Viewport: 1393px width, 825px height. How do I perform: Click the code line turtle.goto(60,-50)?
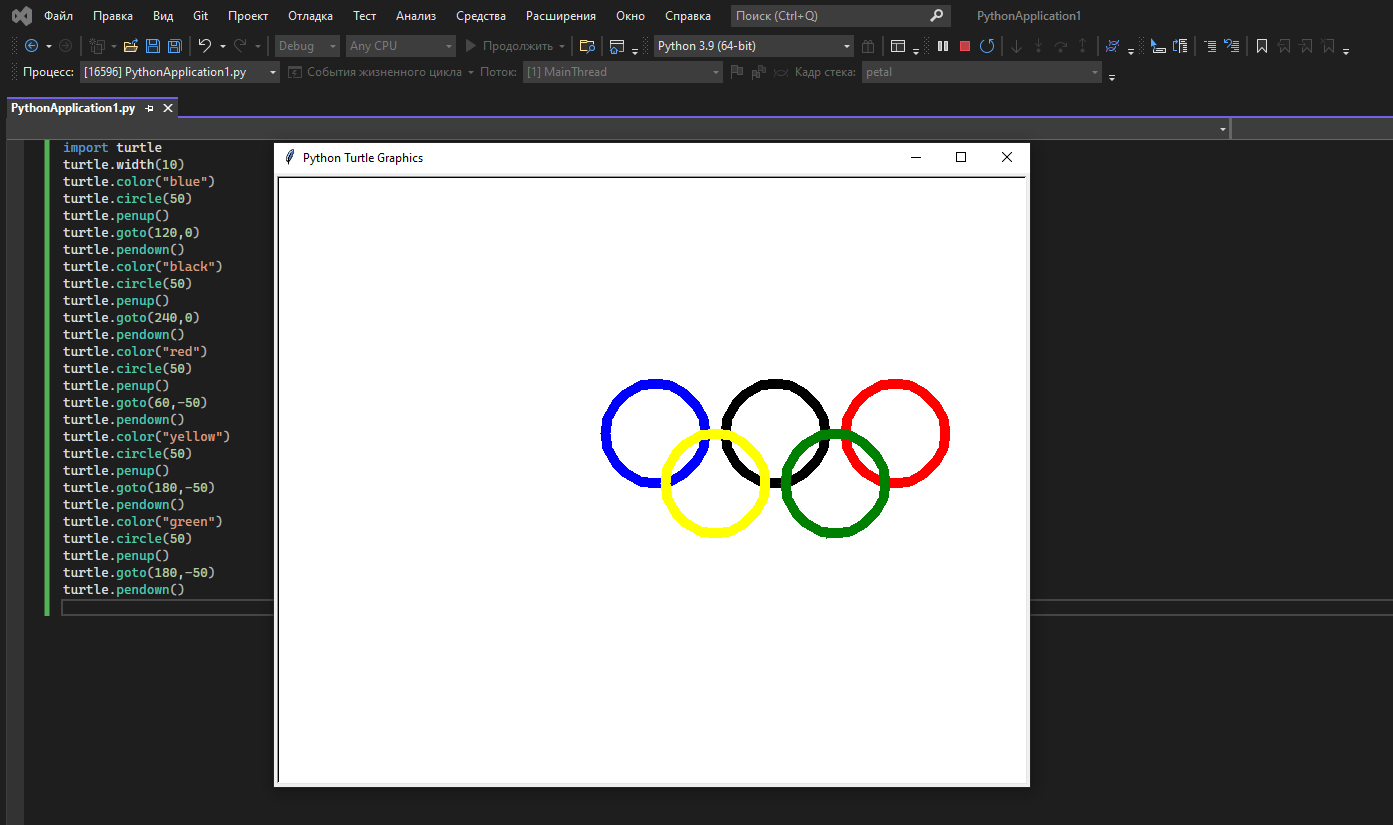tap(135, 402)
